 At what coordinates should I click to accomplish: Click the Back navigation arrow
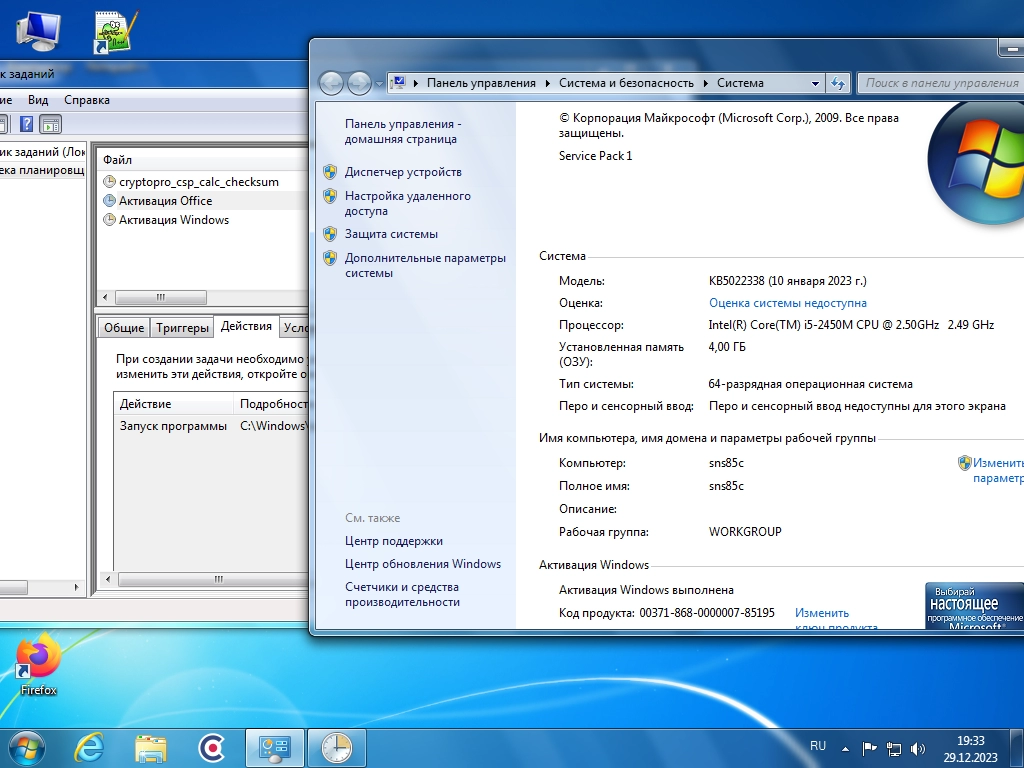point(332,83)
